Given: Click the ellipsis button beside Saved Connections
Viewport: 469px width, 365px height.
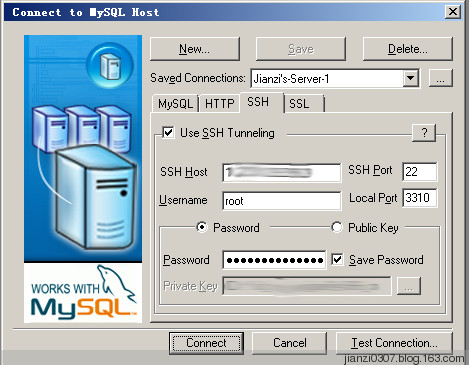Looking at the screenshot, I should click(x=440, y=78).
